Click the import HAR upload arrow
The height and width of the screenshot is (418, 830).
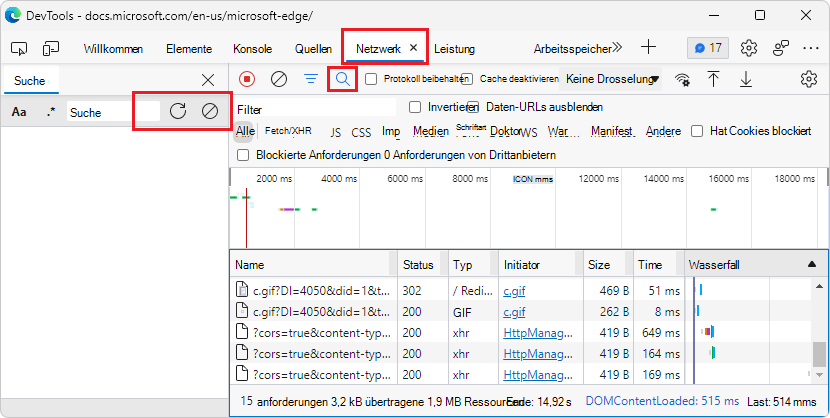pyautogui.click(x=714, y=79)
